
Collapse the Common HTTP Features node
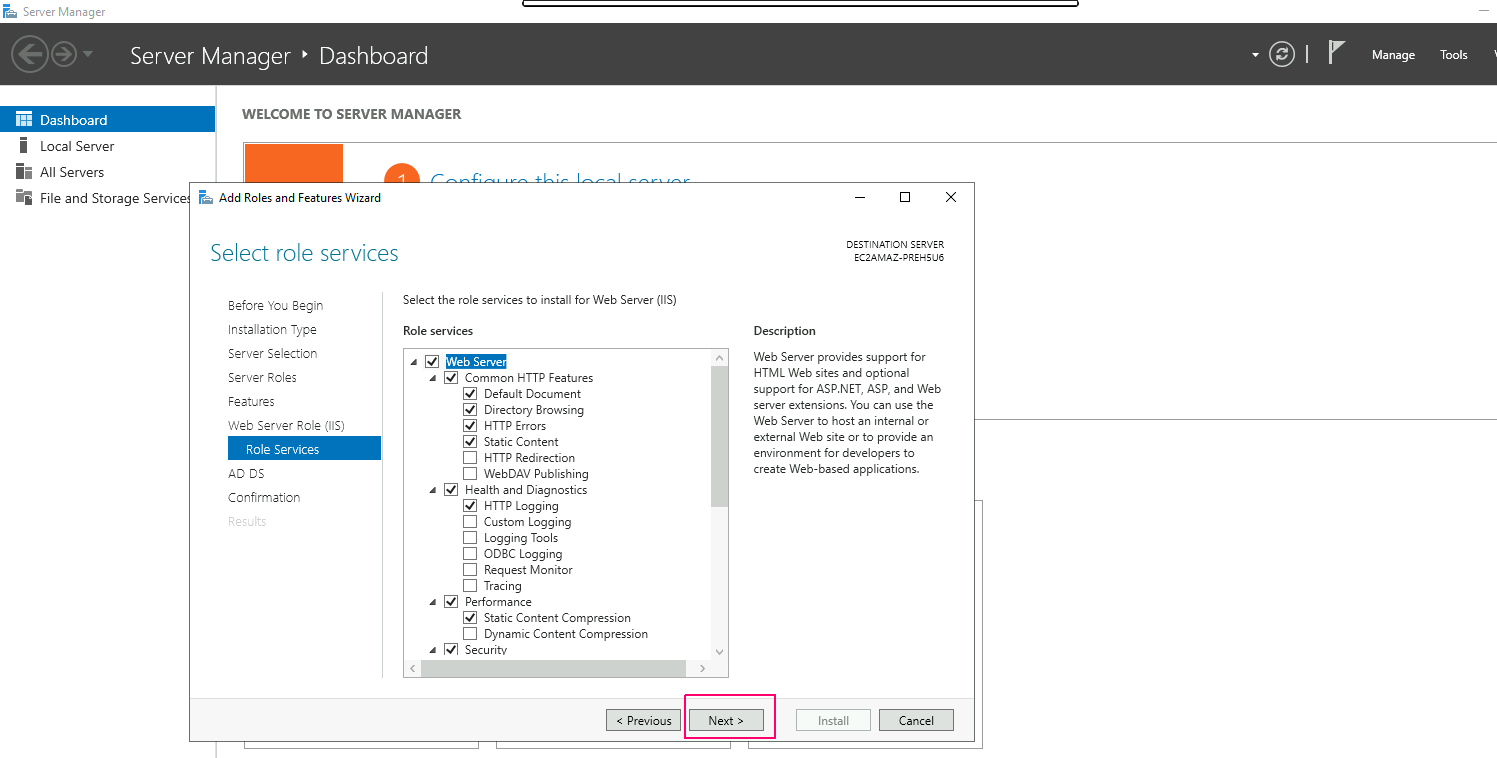433,378
